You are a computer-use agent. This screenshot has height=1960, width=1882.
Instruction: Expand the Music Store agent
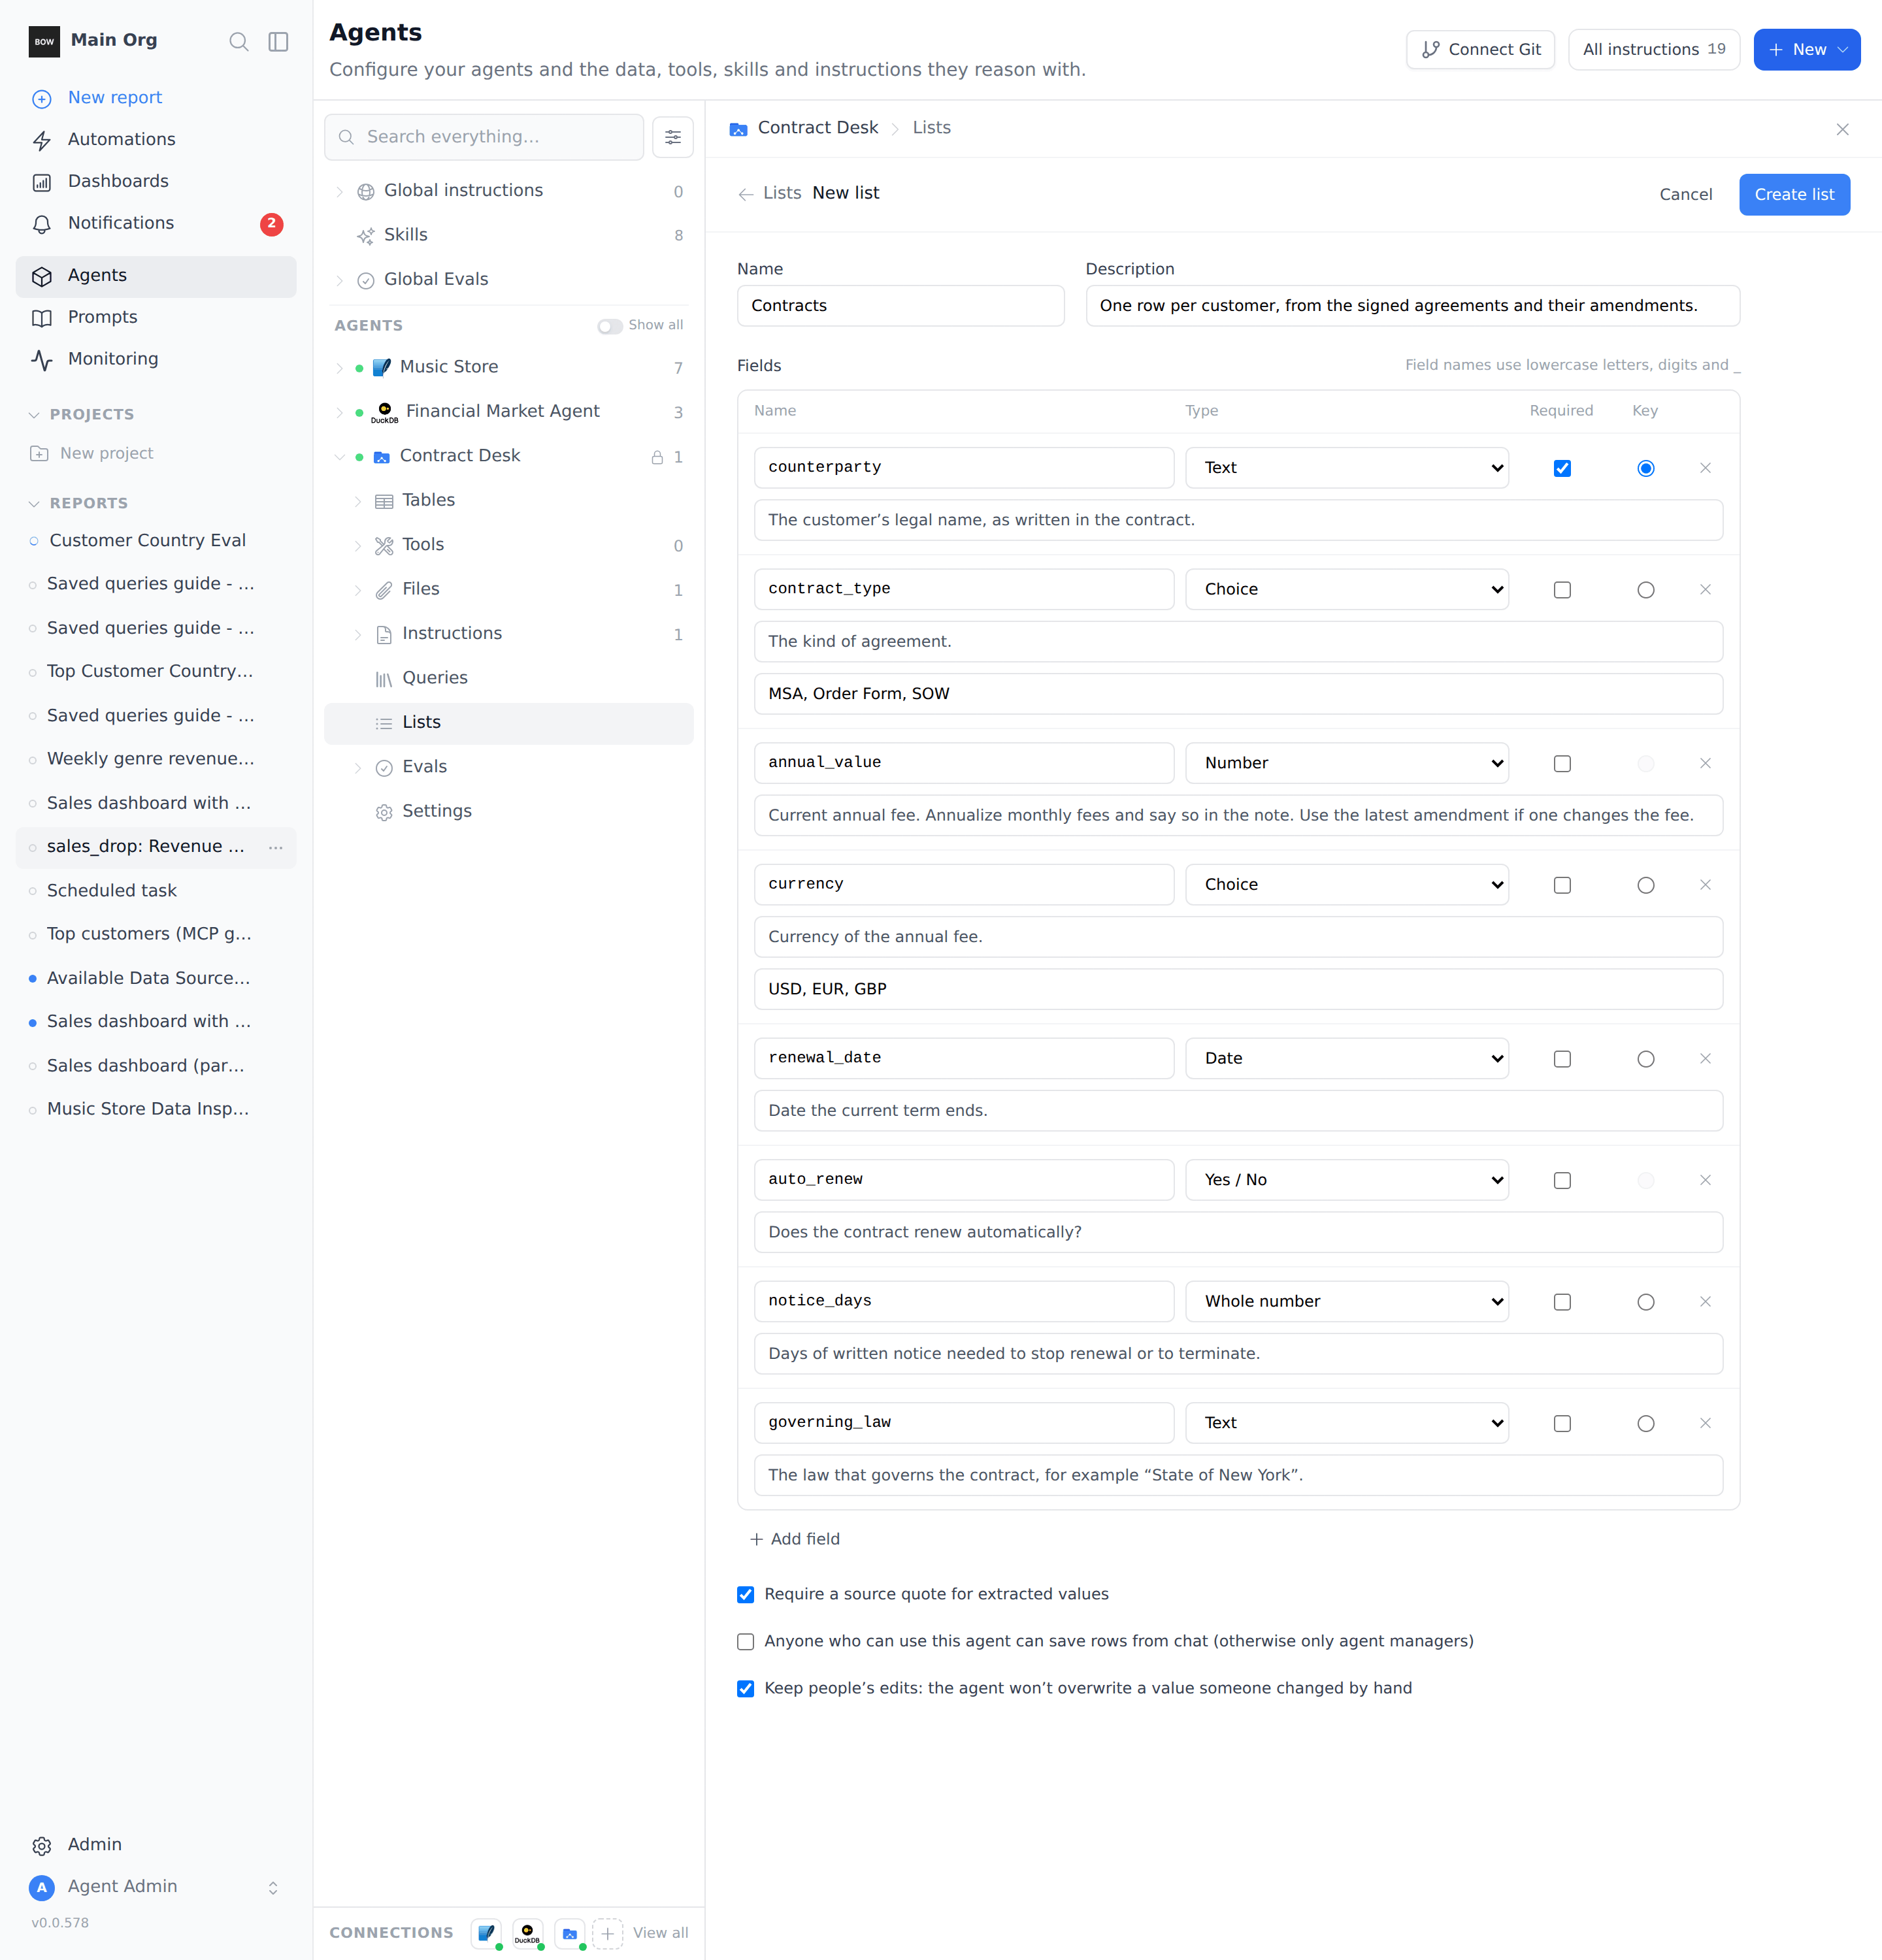pyautogui.click(x=340, y=368)
